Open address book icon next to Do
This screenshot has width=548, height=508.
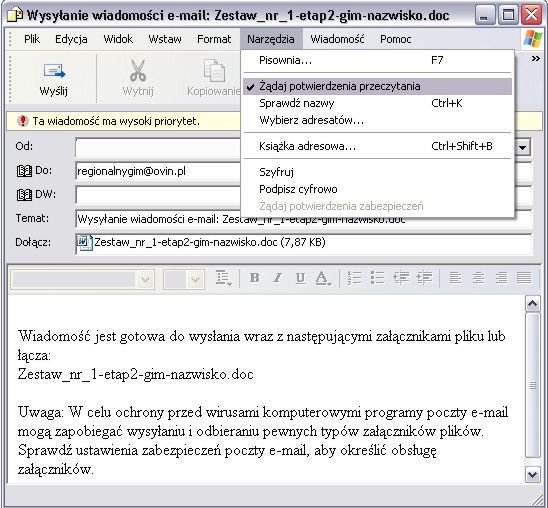24,171
